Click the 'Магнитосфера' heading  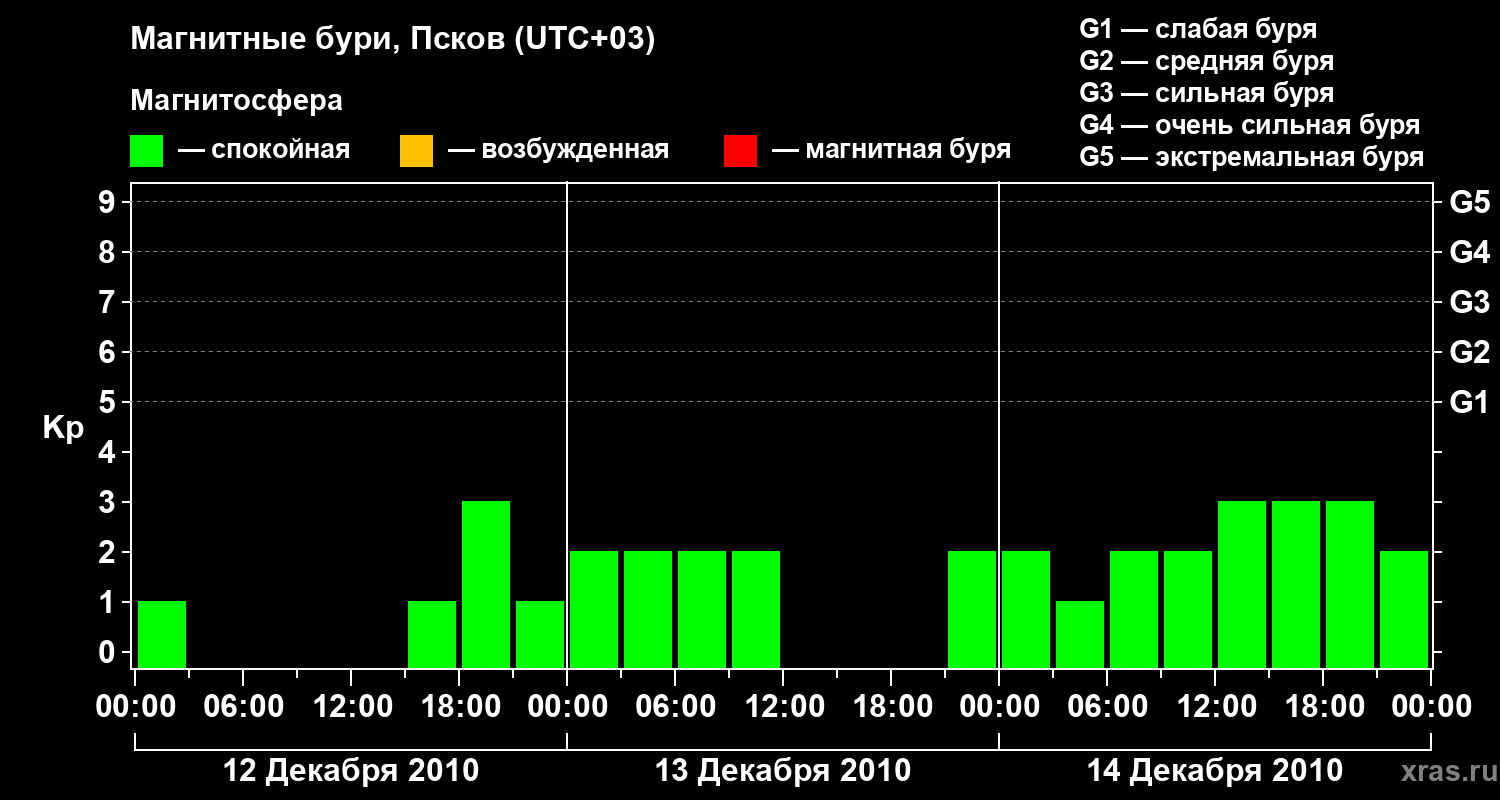(237, 101)
